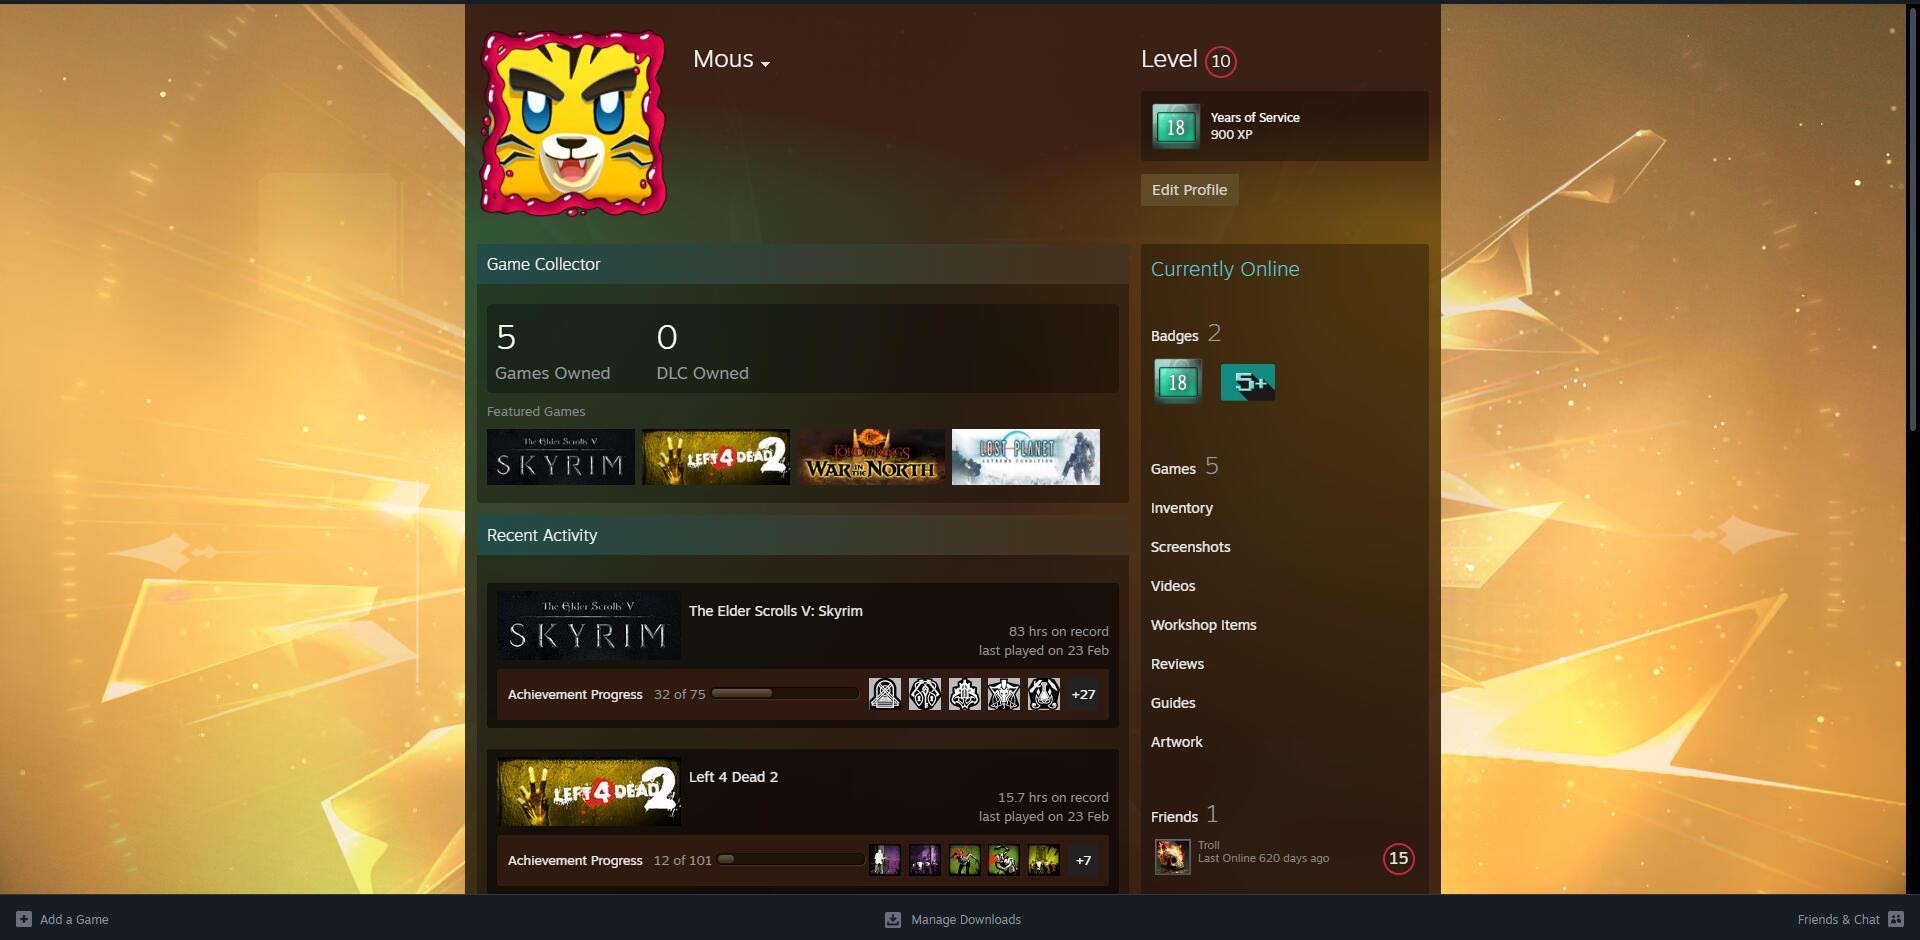Image resolution: width=1920 pixels, height=940 pixels.
Task: Open the Friends link in the sidebar
Action: click(1174, 817)
